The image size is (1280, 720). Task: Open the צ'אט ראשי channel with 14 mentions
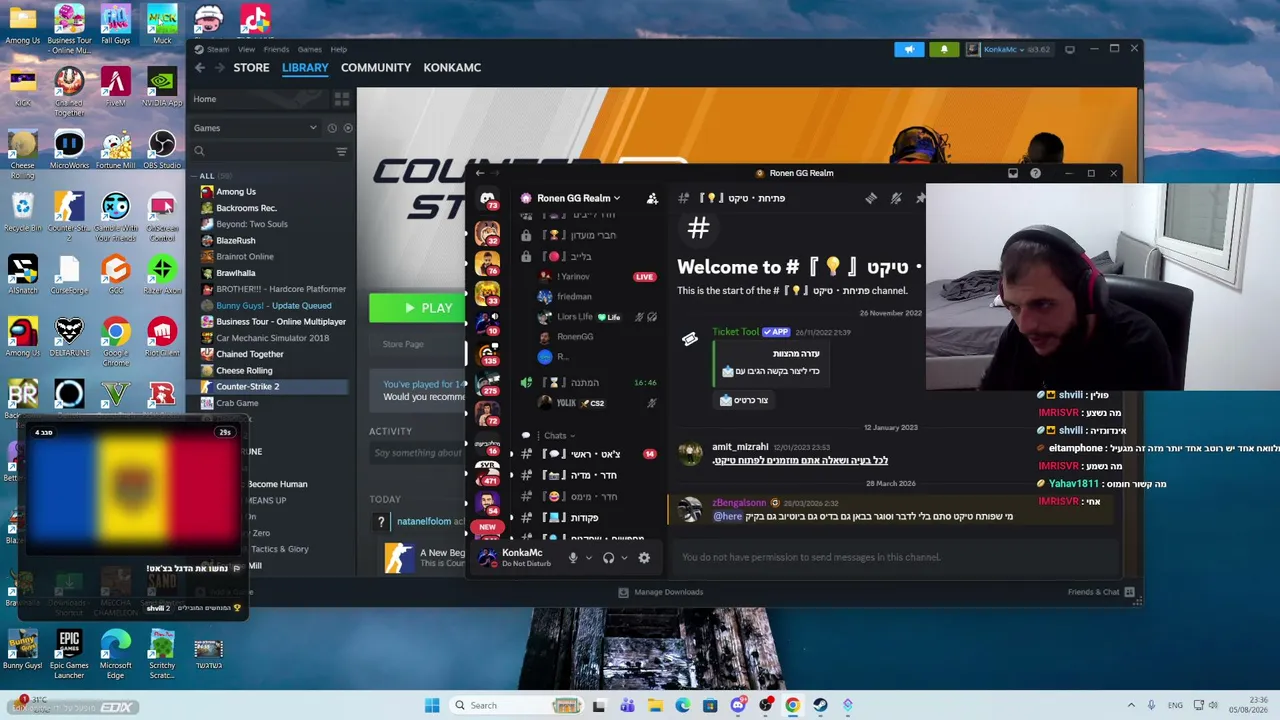(587, 454)
